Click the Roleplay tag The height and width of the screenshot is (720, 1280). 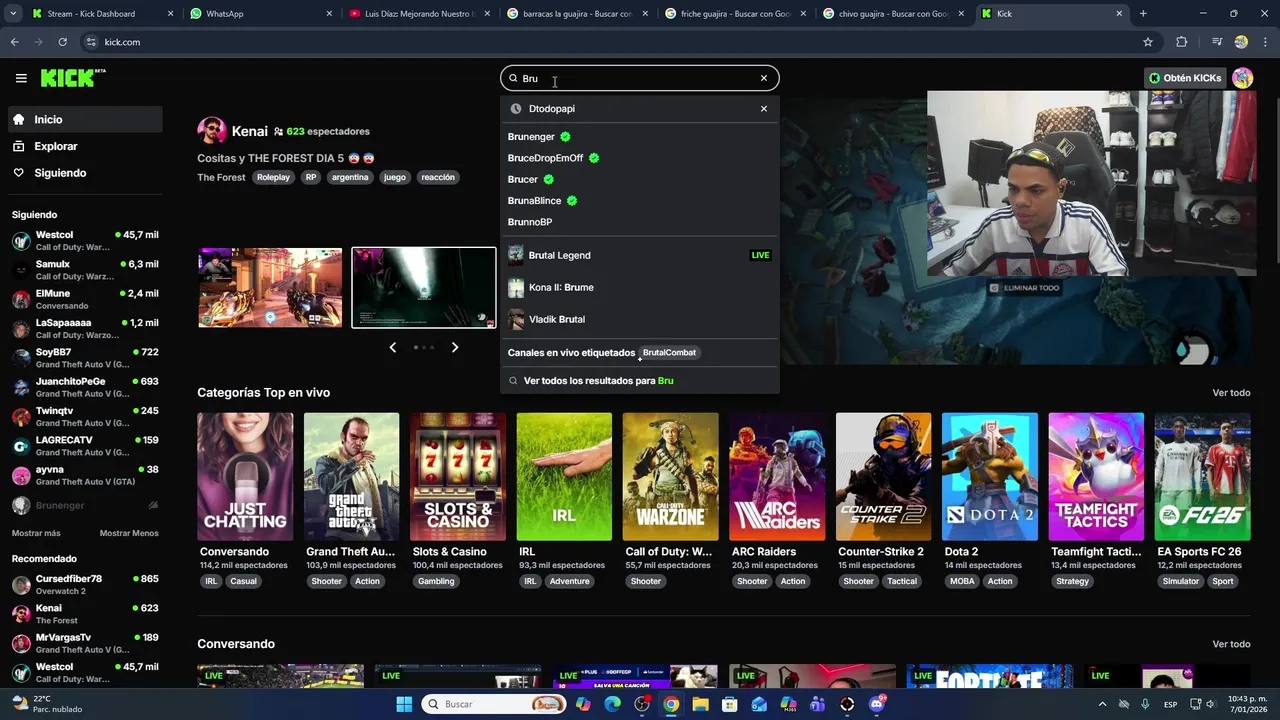click(273, 177)
